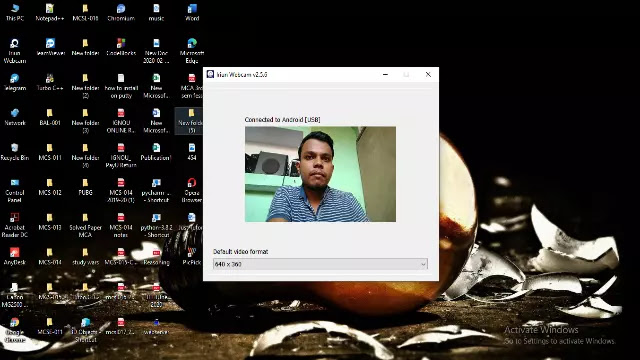Viewport: 640px width, 360px height.
Task: Select the Publication1 file icon
Action: [x=156, y=152]
